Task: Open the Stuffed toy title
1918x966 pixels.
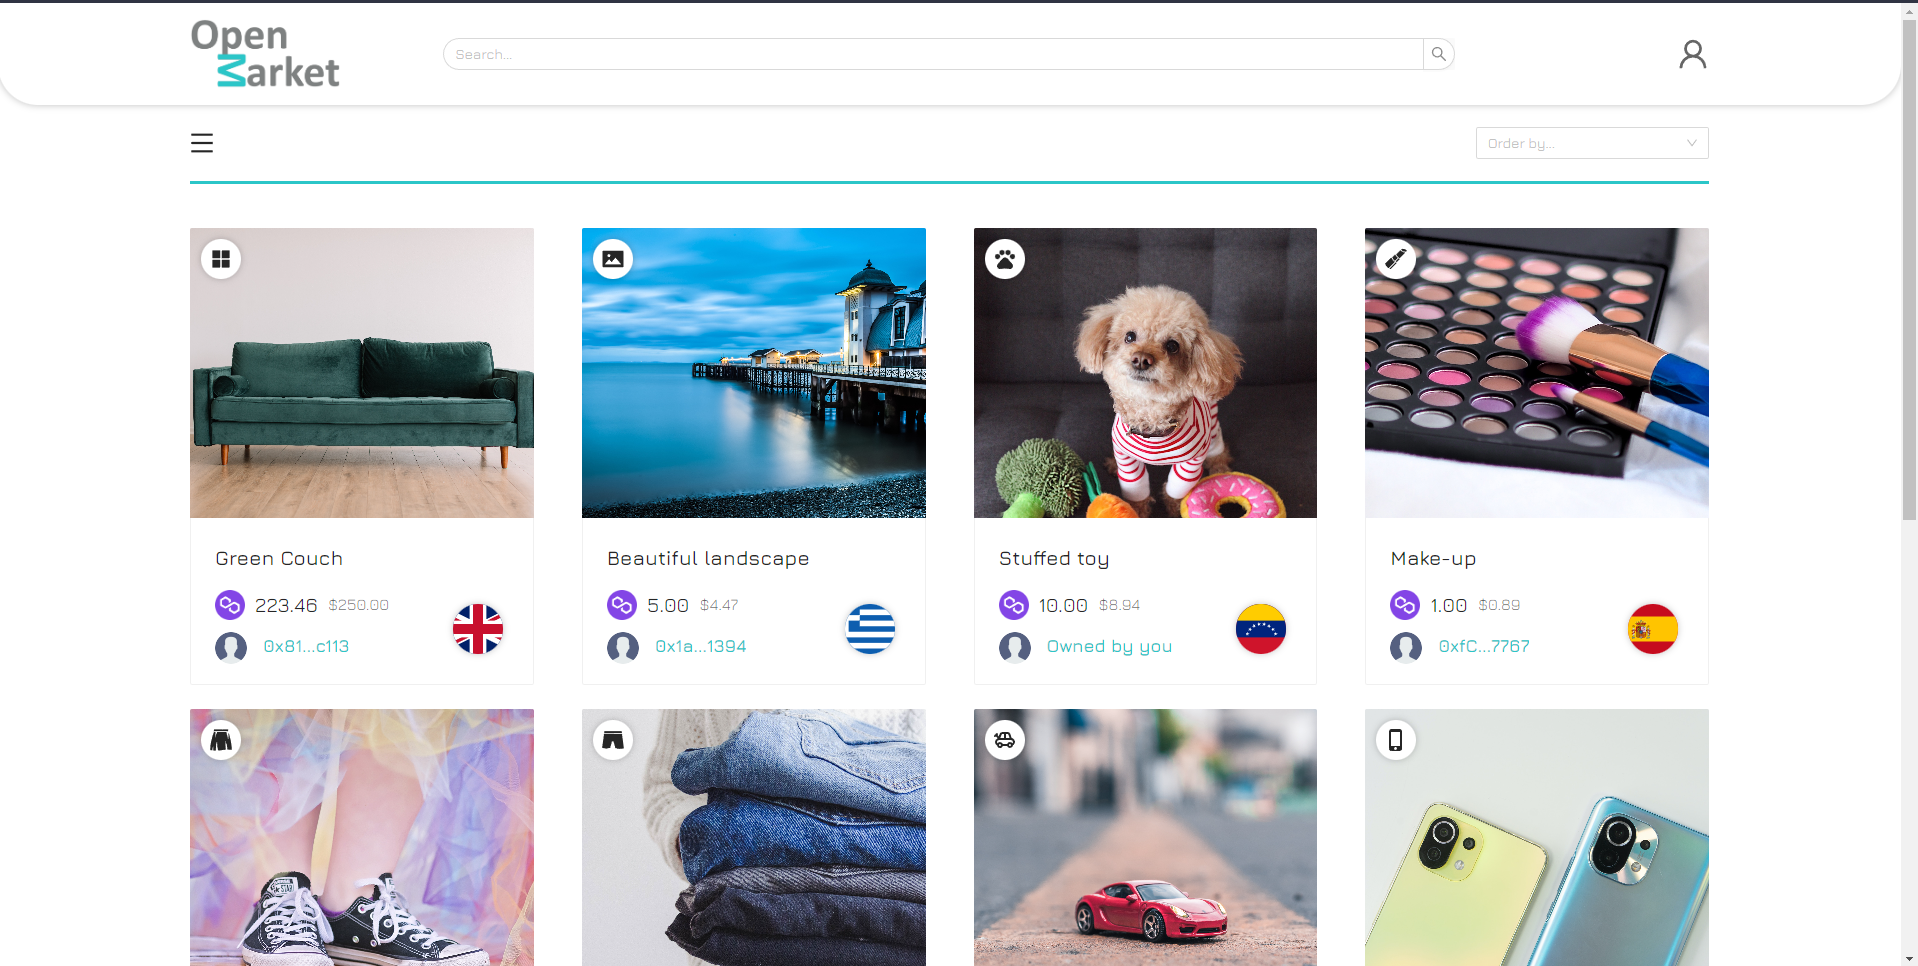Action: point(1054,558)
